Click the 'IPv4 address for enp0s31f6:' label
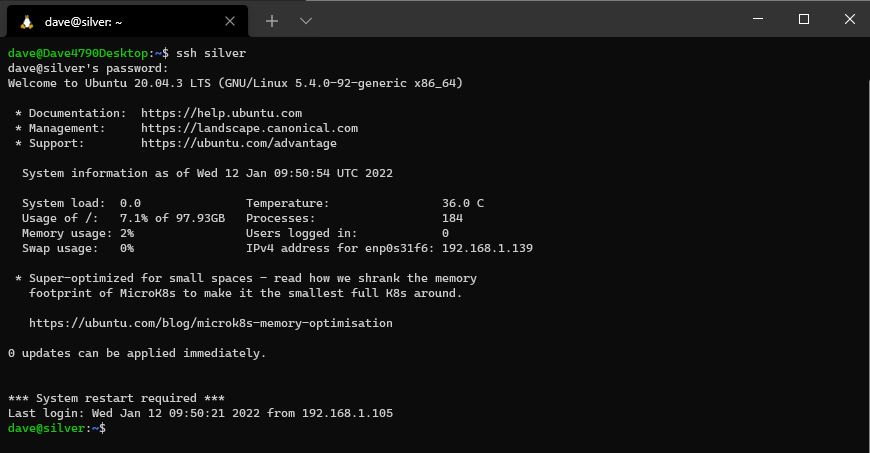This screenshot has height=453, width=870. coord(340,248)
